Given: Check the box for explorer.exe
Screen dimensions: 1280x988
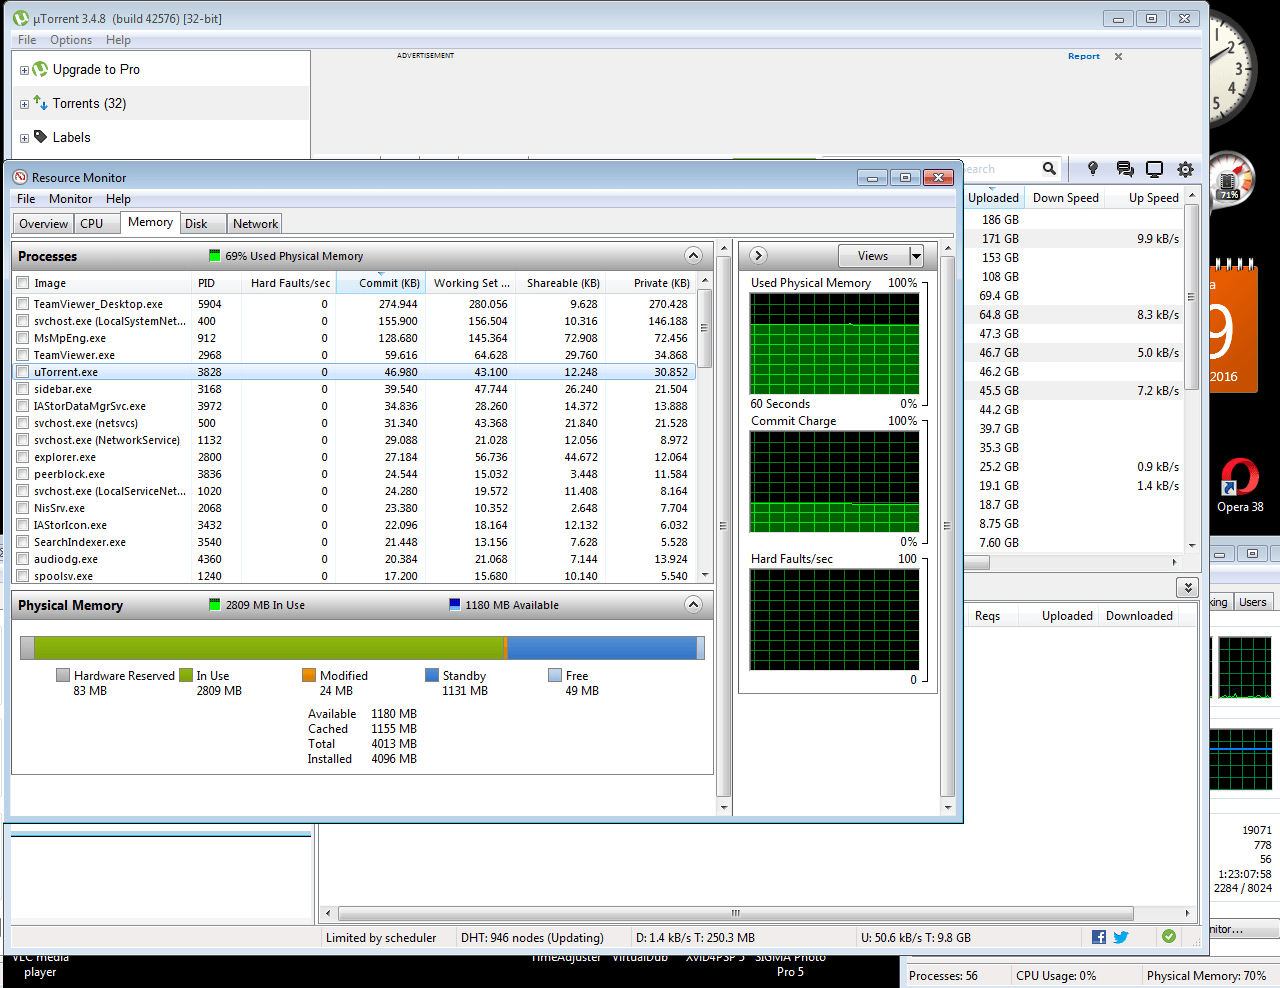Looking at the screenshot, I should [22, 457].
